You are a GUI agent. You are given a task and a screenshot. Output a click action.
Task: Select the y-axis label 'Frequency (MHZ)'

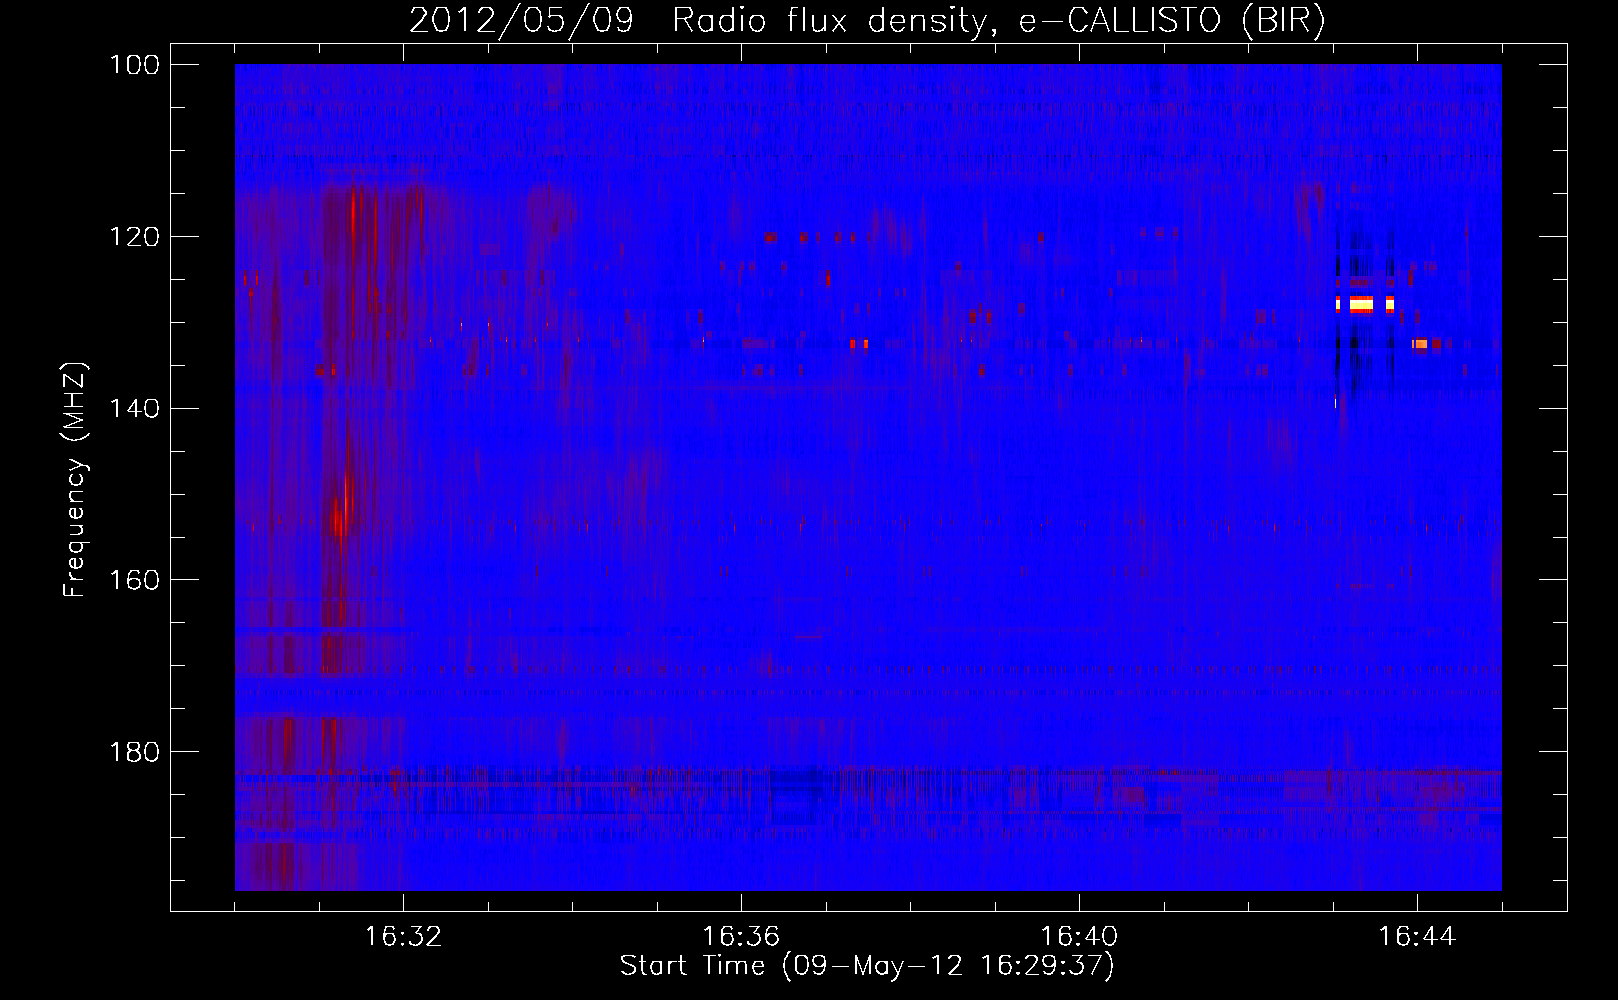(x=75, y=481)
